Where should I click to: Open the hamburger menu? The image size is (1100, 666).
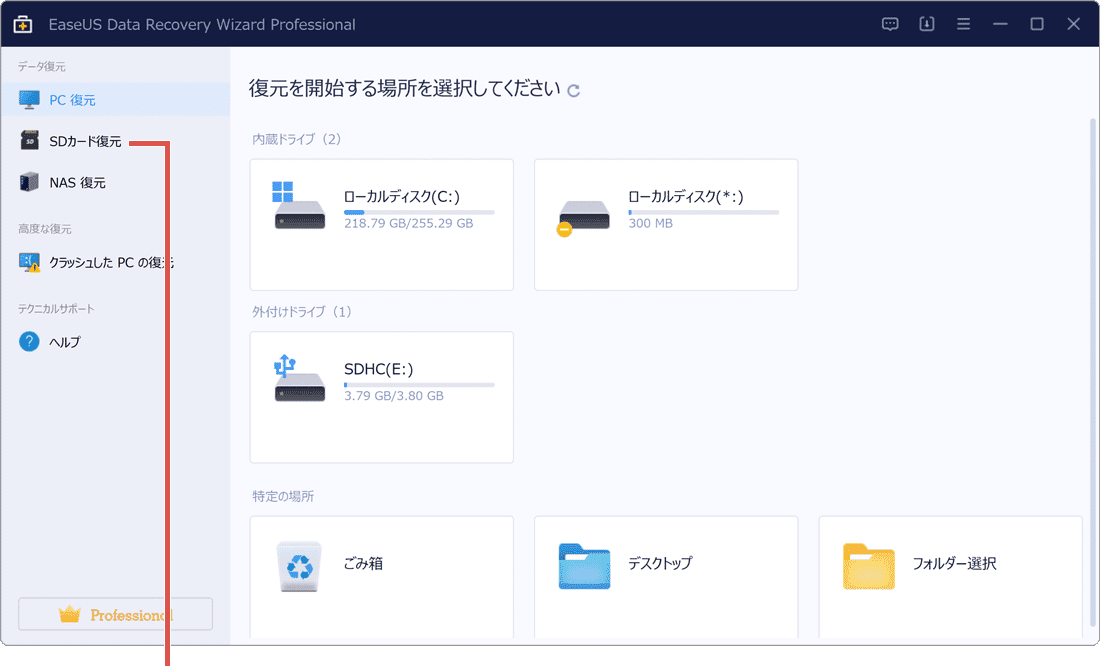pos(963,23)
